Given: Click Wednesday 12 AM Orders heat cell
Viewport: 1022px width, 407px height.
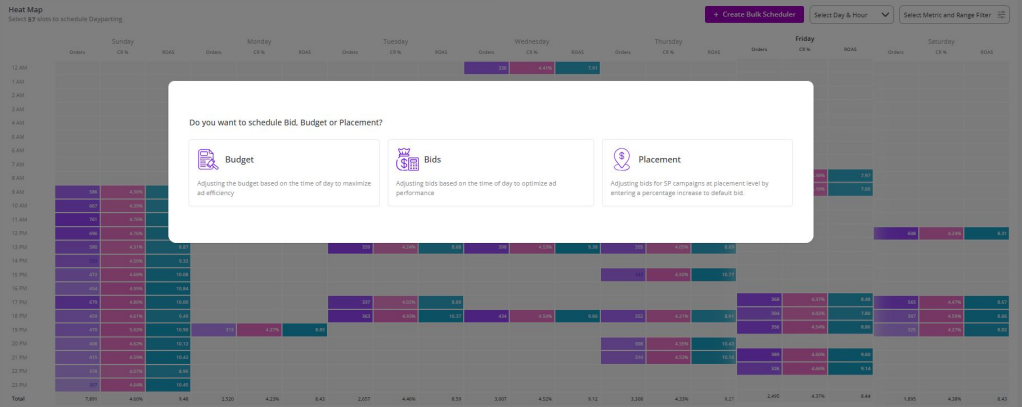Looking at the screenshot, I should click(x=486, y=68).
